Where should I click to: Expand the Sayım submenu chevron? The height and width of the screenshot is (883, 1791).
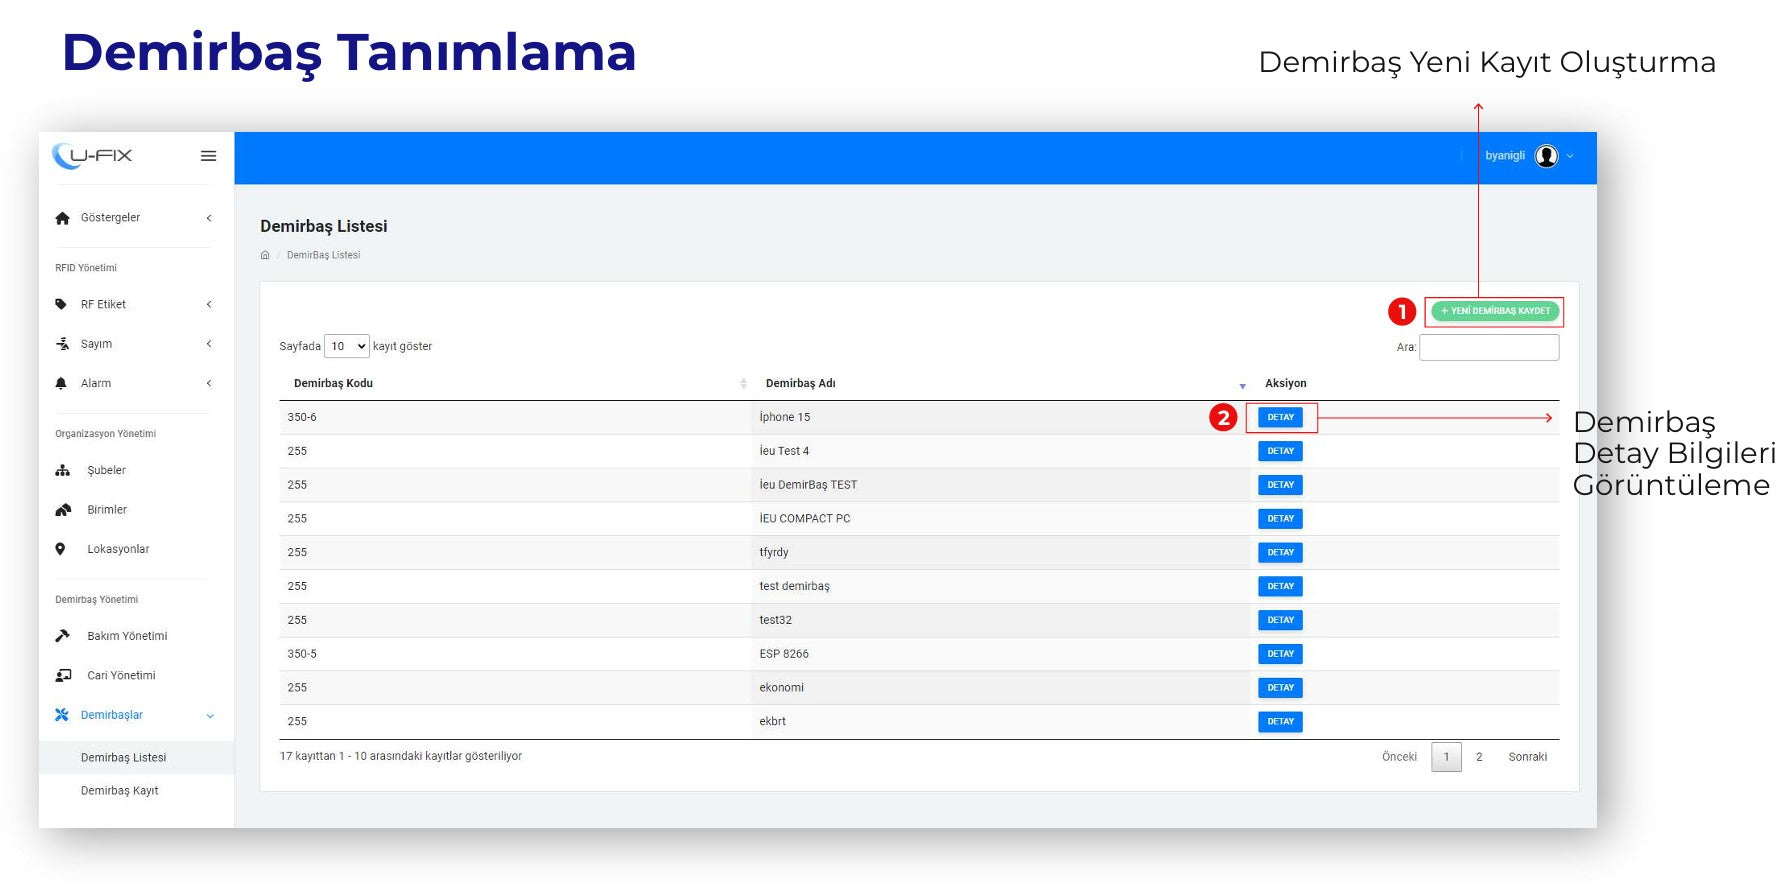pos(209,344)
